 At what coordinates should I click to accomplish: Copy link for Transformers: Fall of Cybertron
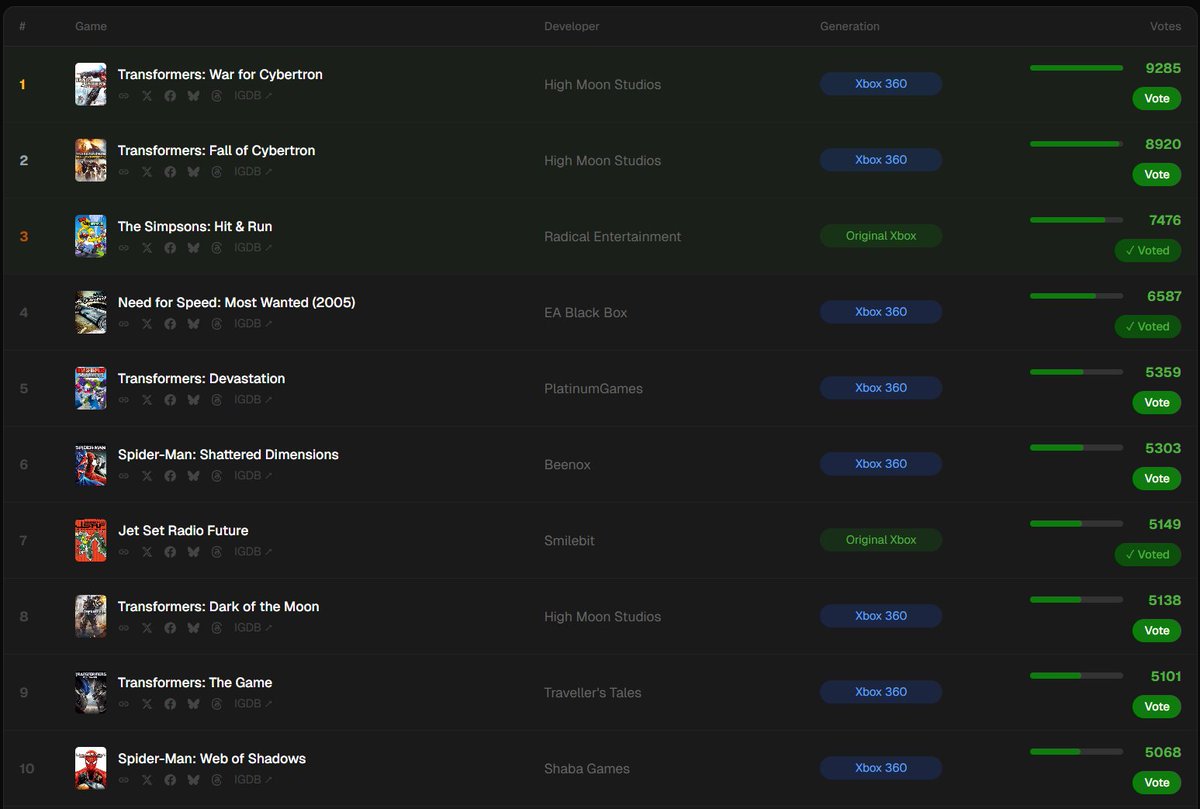pos(124,172)
